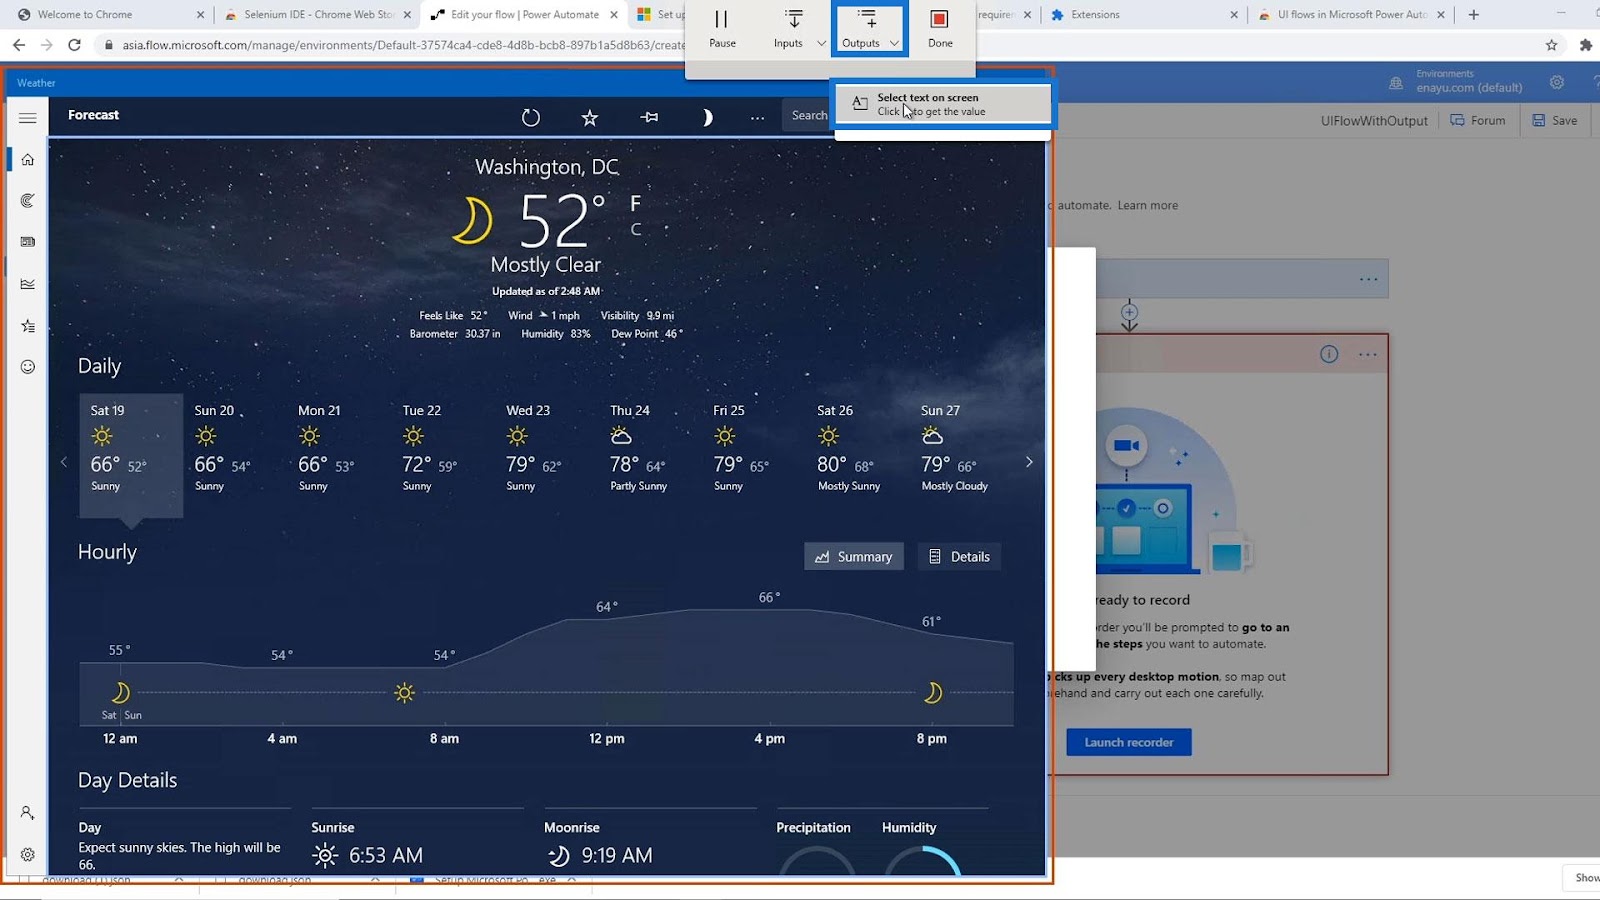Screen dimensions: 1600x900
Task: Open ellipsis menu on top blue flow step
Action: 1368,279
